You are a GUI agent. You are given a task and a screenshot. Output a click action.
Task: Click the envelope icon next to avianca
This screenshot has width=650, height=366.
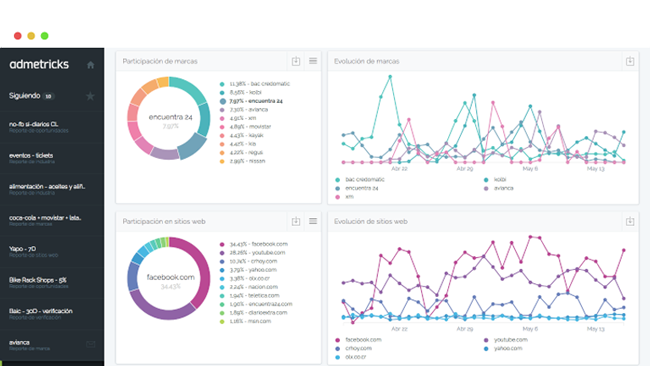(90, 344)
